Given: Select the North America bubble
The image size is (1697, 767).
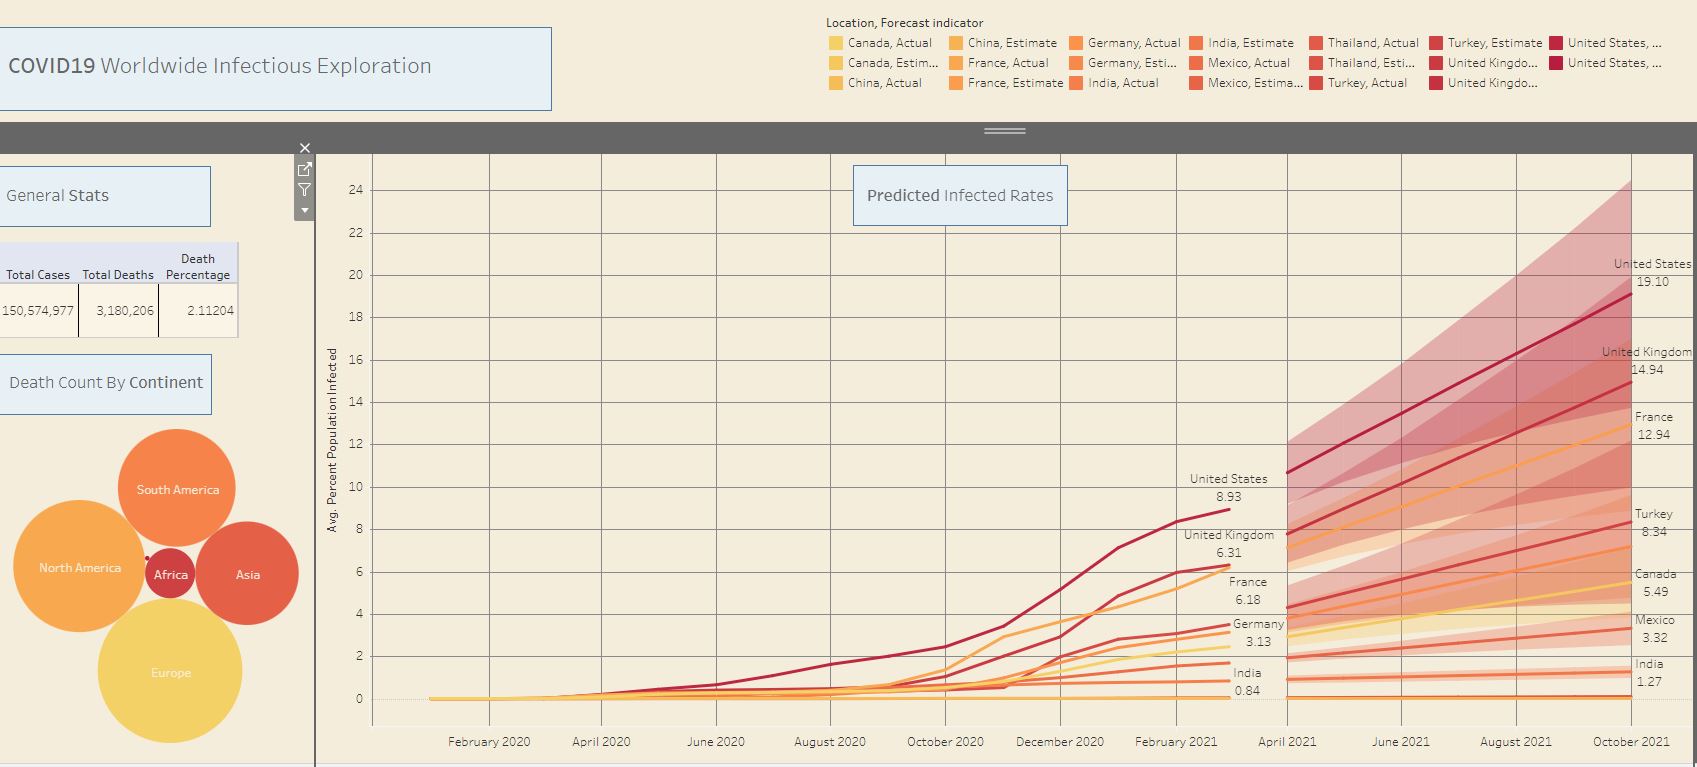Looking at the screenshot, I should (x=79, y=567).
